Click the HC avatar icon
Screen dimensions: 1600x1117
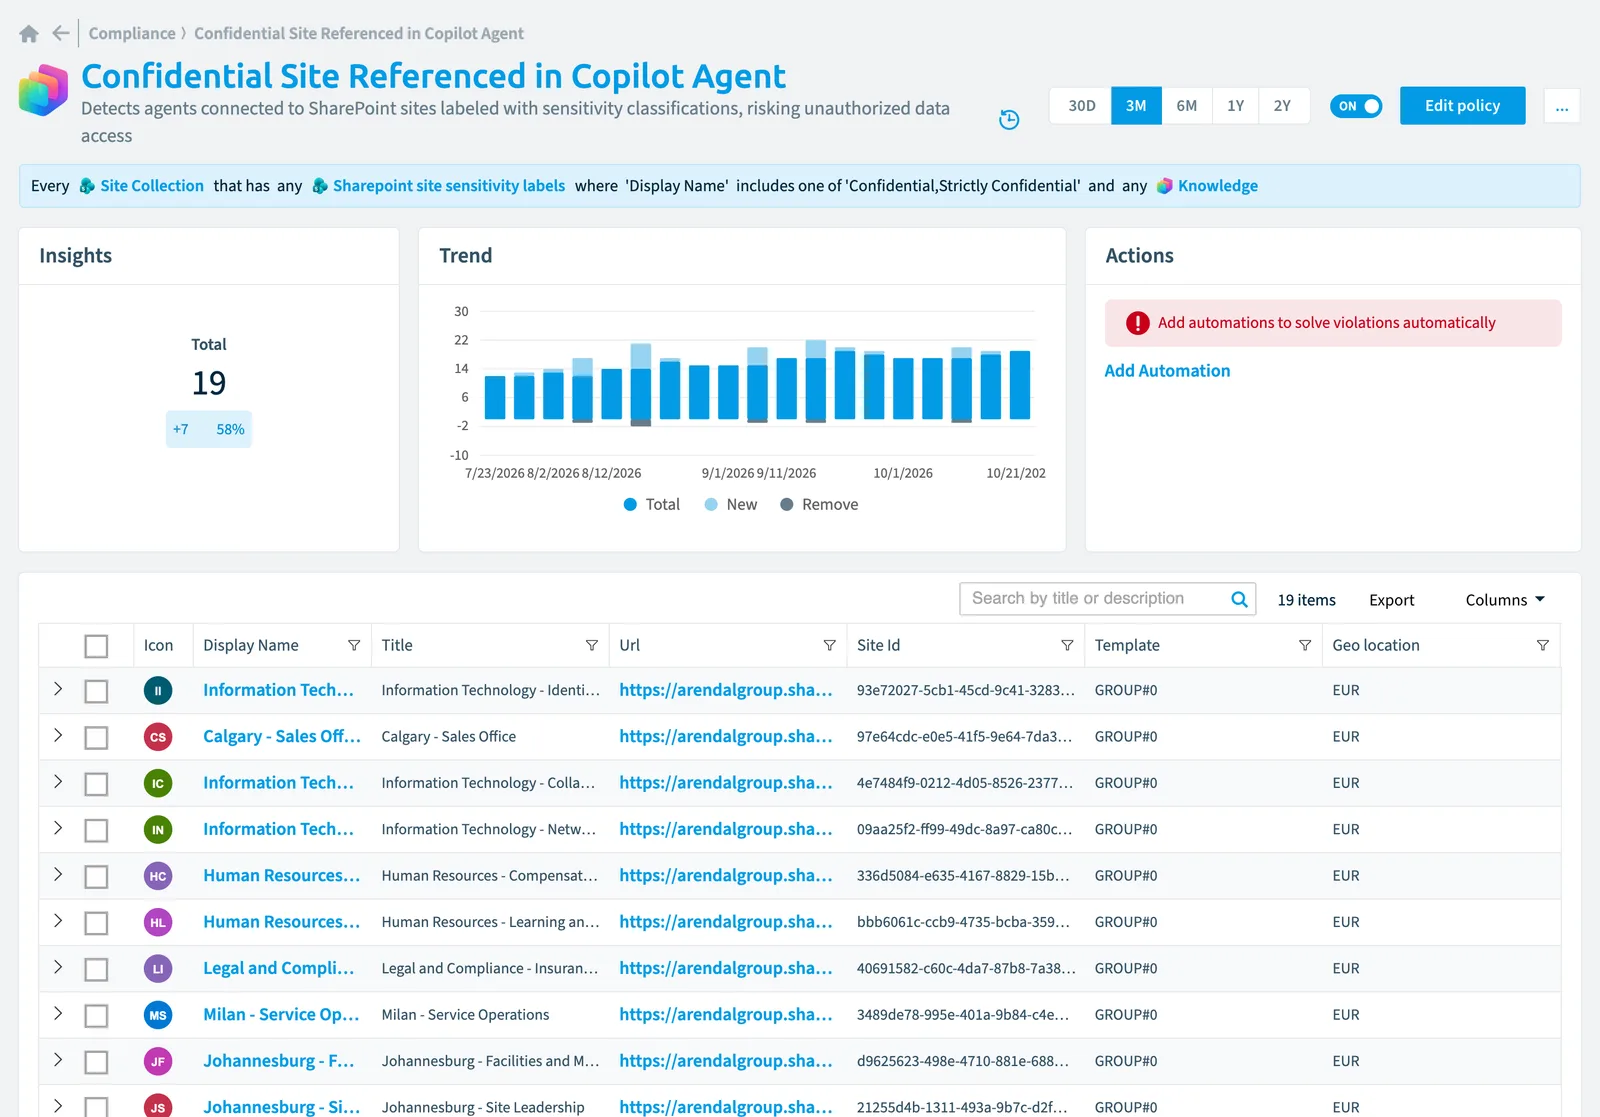click(158, 876)
